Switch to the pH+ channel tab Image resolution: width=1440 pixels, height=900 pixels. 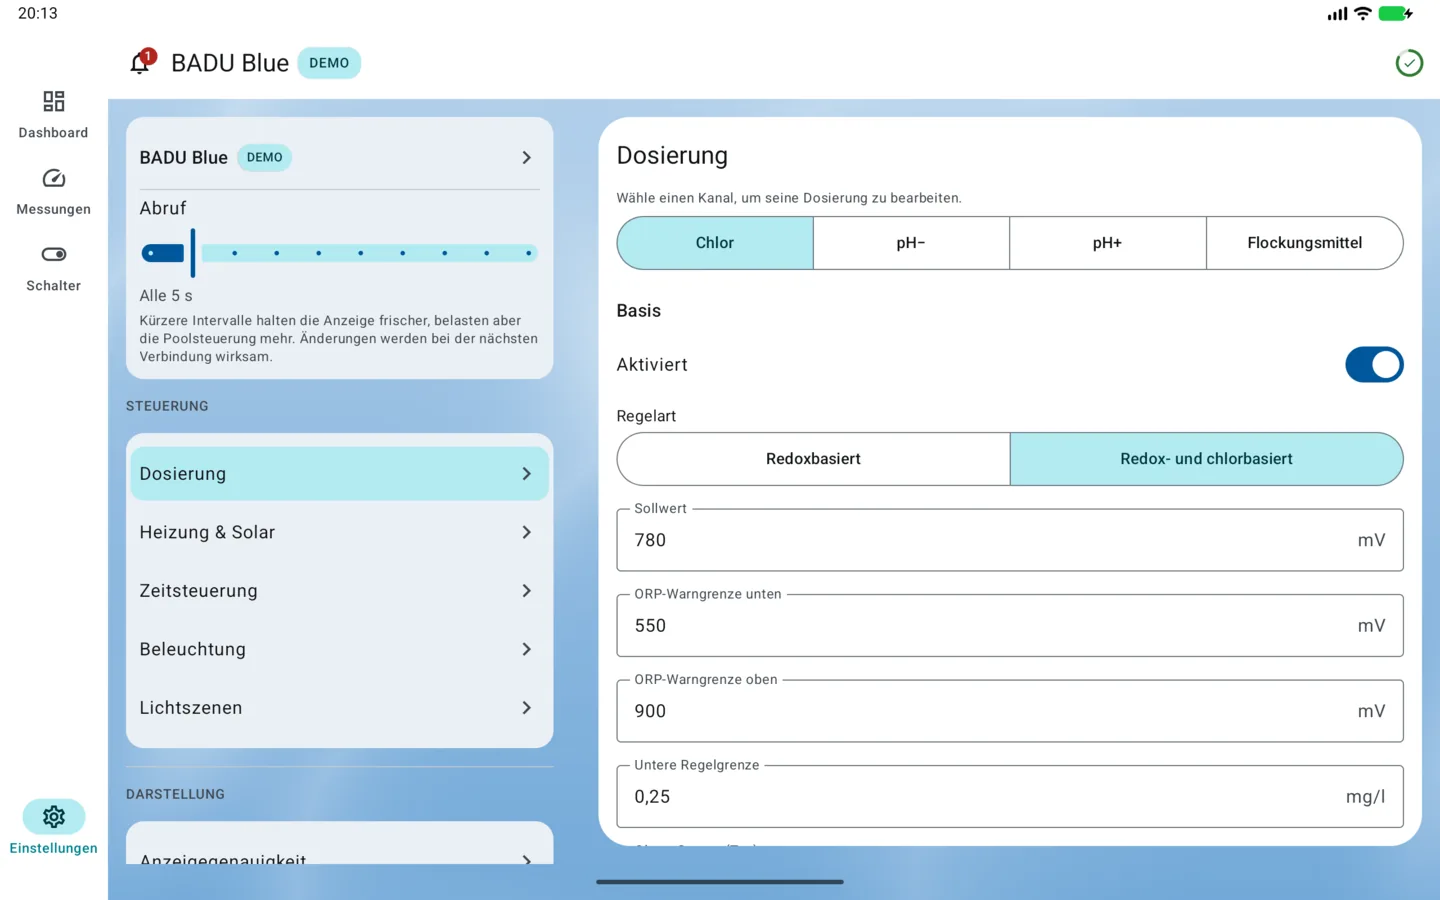pyautogui.click(x=1107, y=243)
